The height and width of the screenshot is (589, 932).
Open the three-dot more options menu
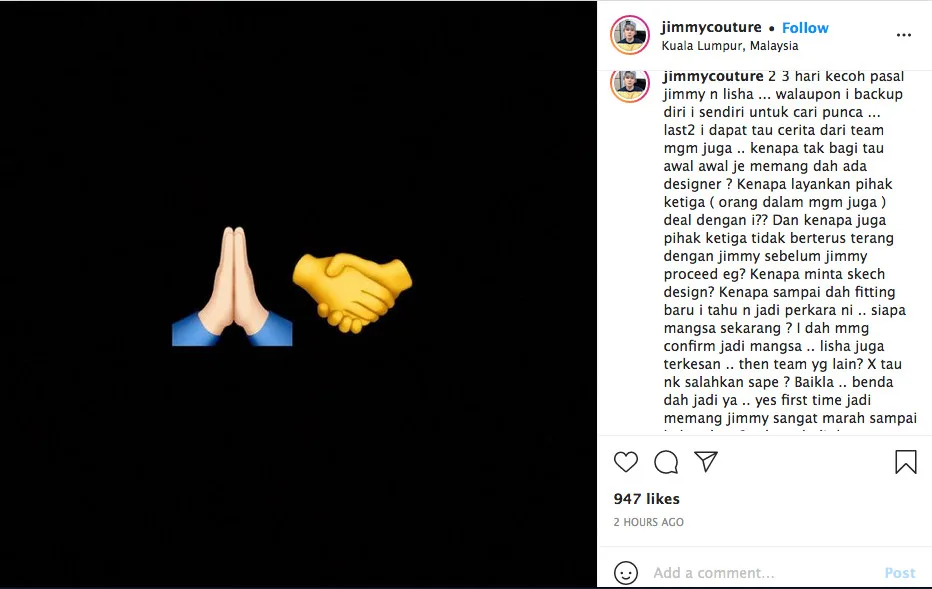click(x=904, y=35)
